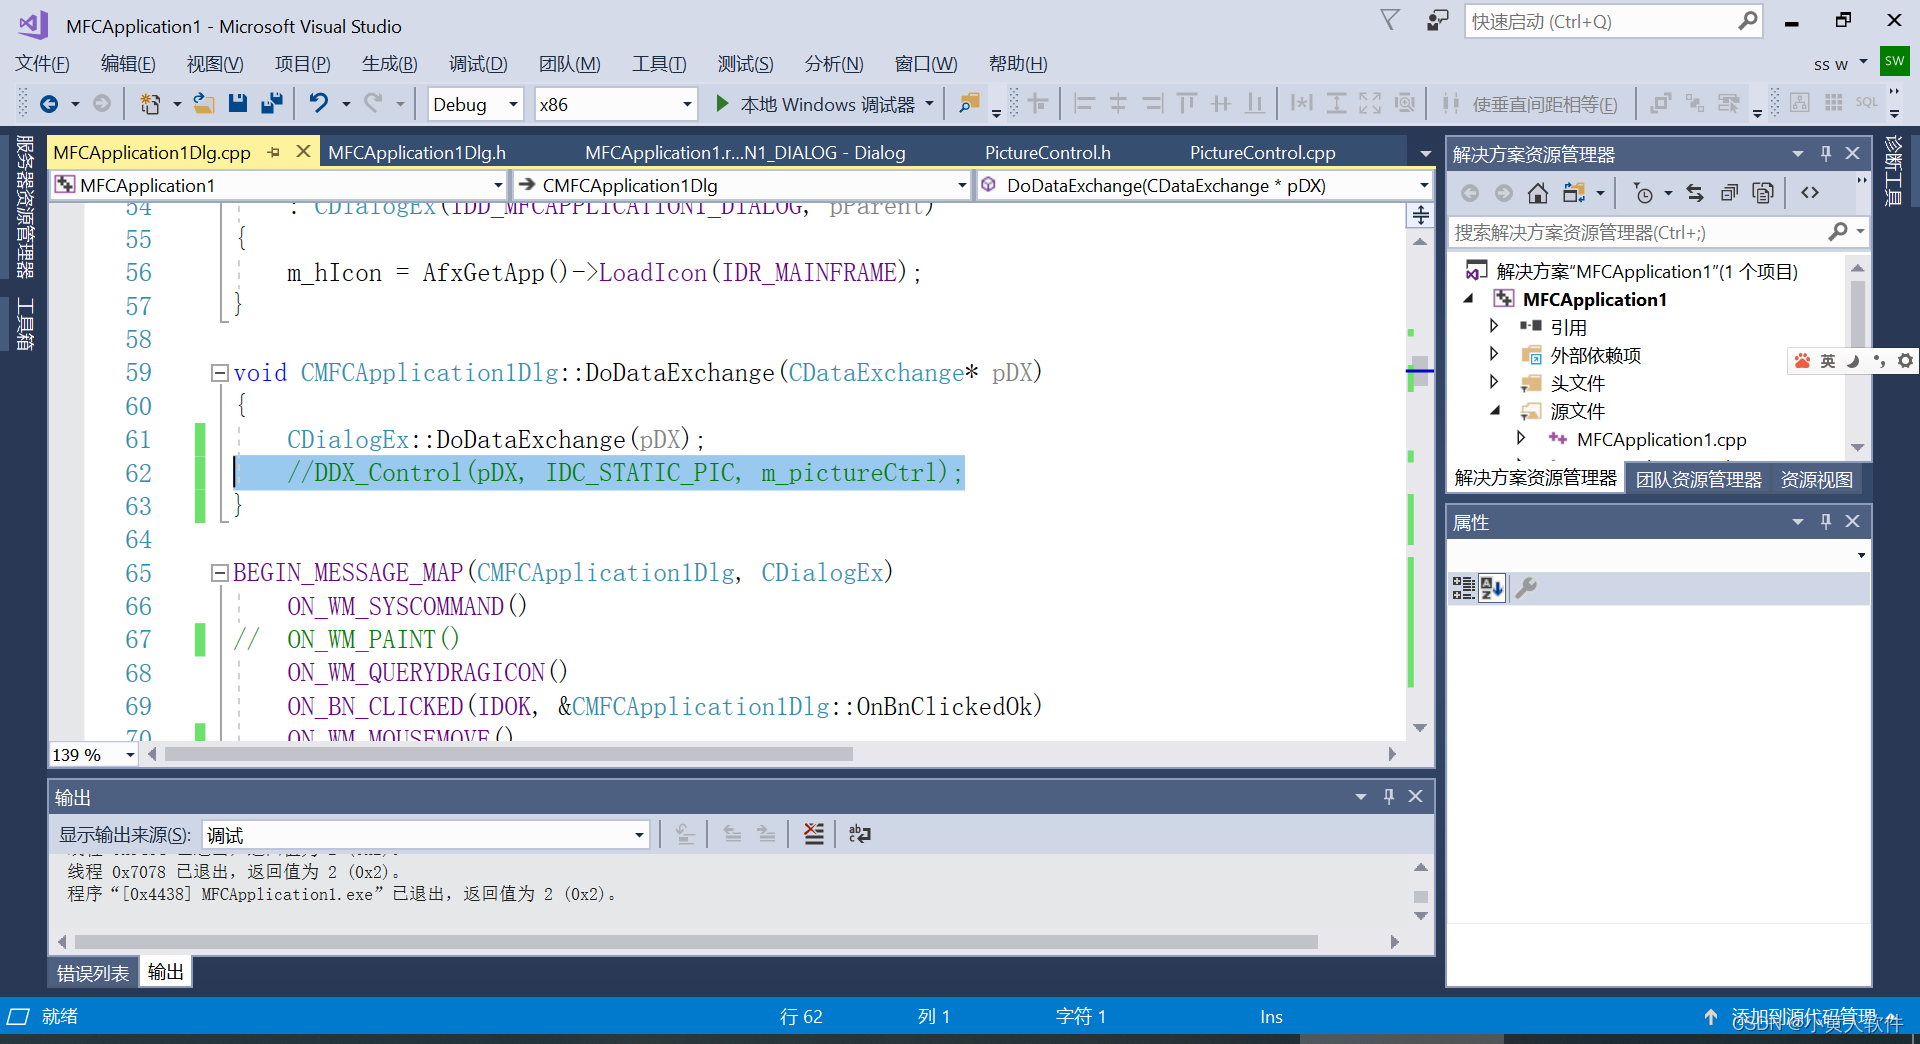Select the MFCApplication1 project node
Image resolution: width=1920 pixels, height=1044 pixels.
pyautogui.click(x=1594, y=299)
